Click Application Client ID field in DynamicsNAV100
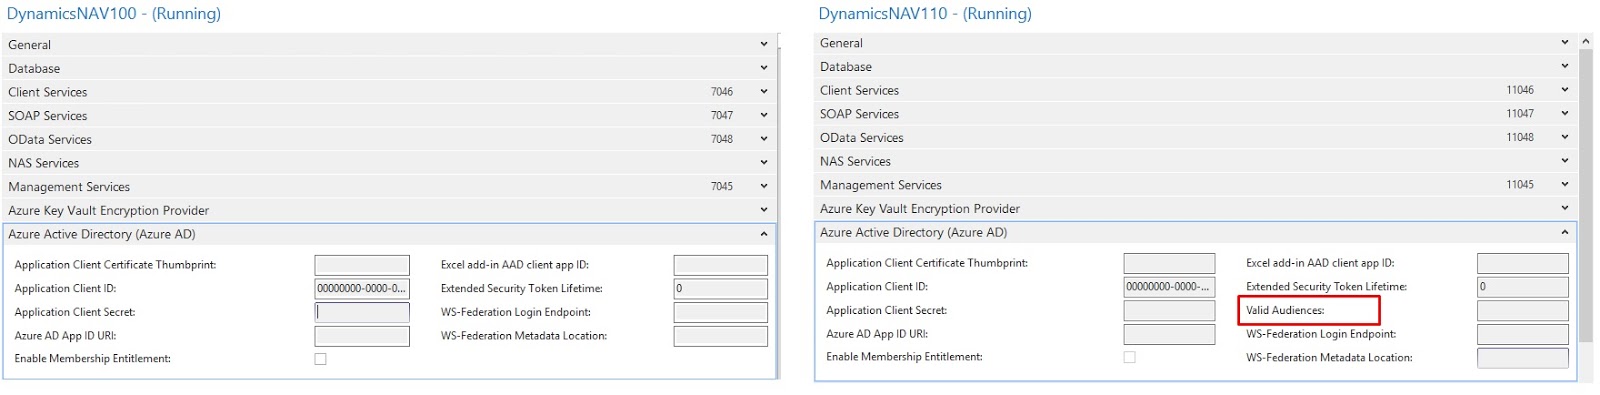The height and width of the screenshot is (395, 1600). 362,288
